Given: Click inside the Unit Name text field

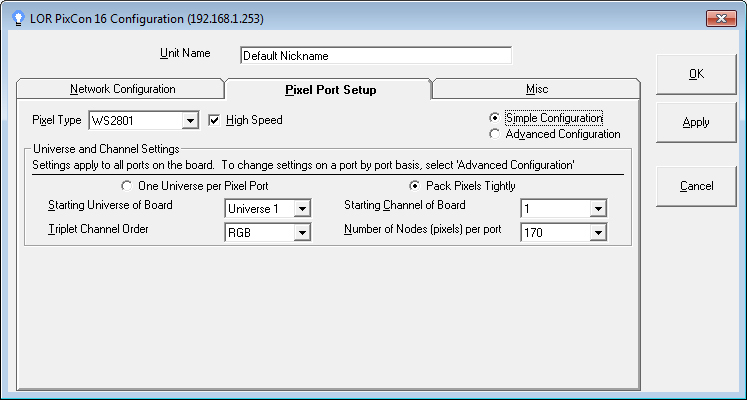Looking at the screenshot, I should pyautogui.click(x=375, y=56).
